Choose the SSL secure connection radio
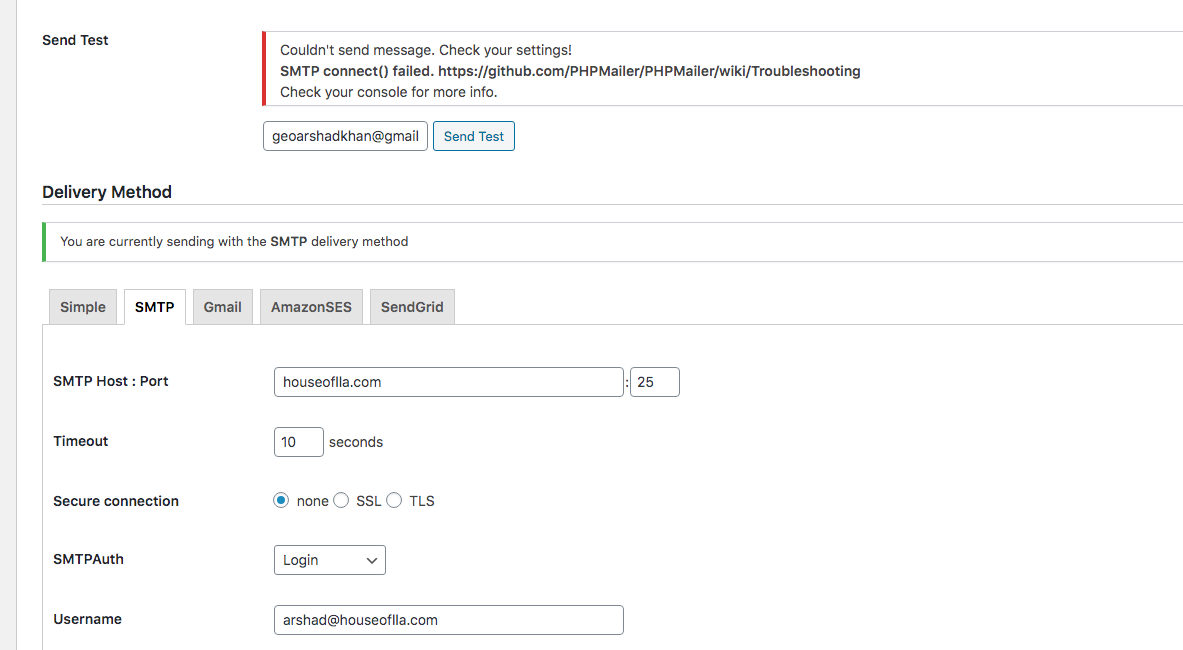Screen dimensions: 1183x650 click(341, 501)
